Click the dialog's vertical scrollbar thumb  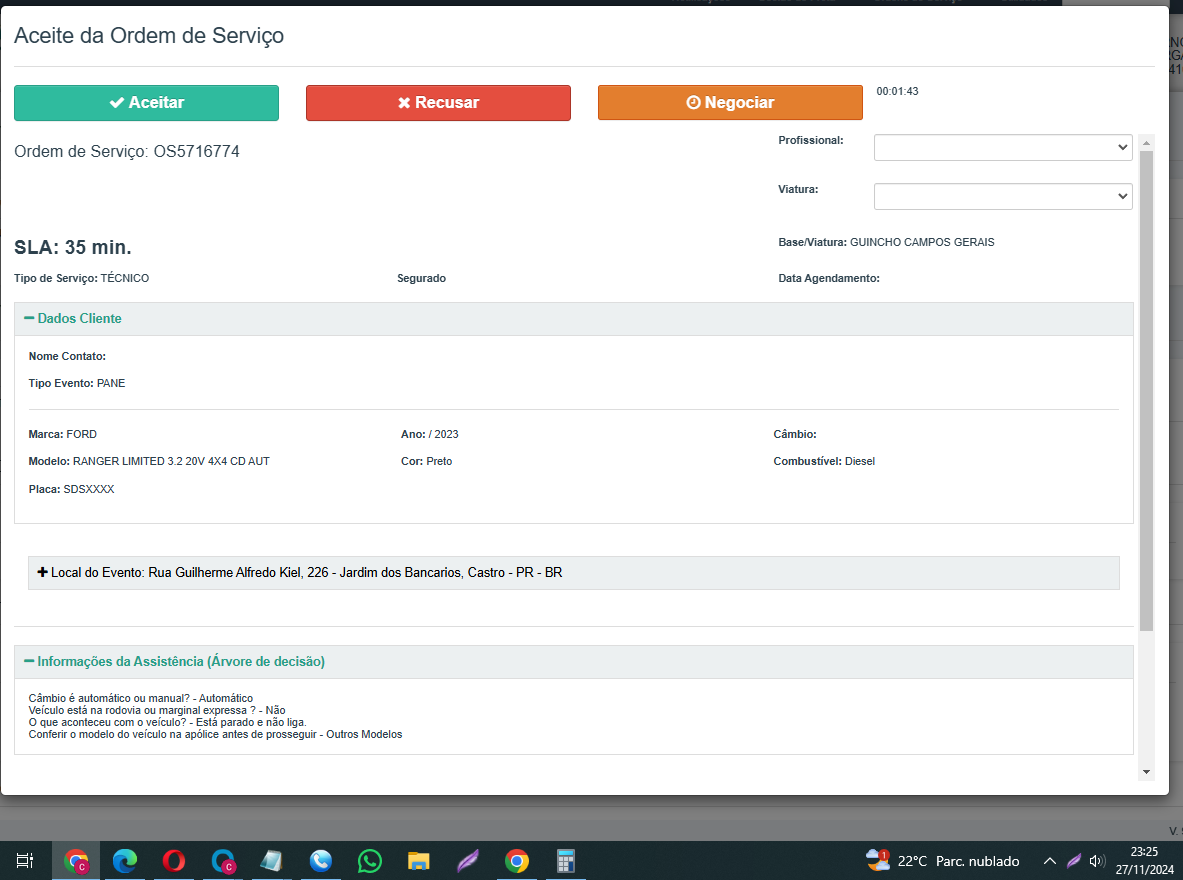click(x=1146, y=390)
